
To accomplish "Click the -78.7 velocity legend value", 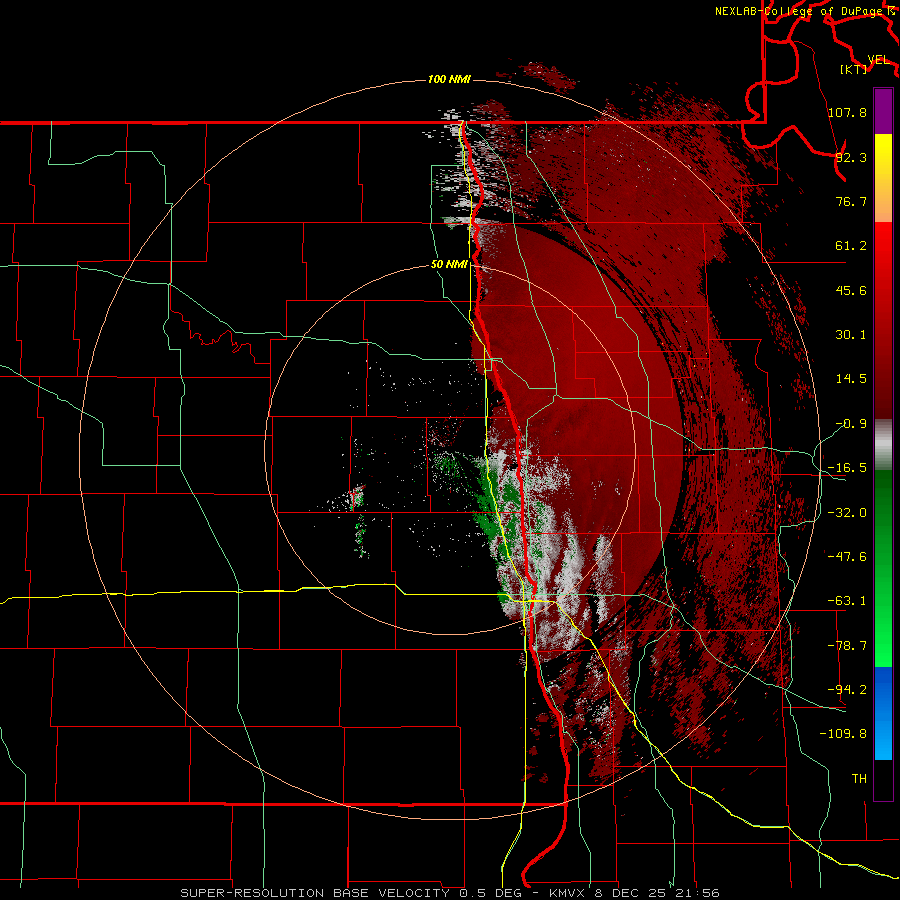I will 847,646.
